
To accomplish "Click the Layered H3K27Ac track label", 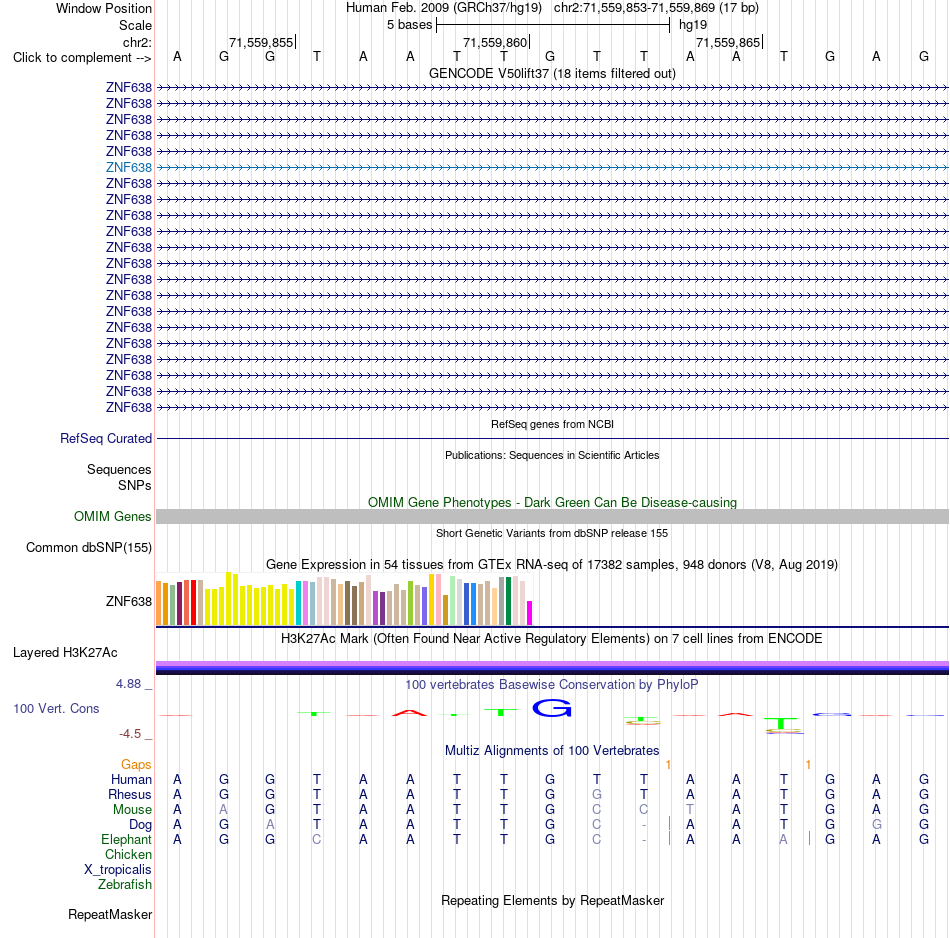I will (65, 653).
